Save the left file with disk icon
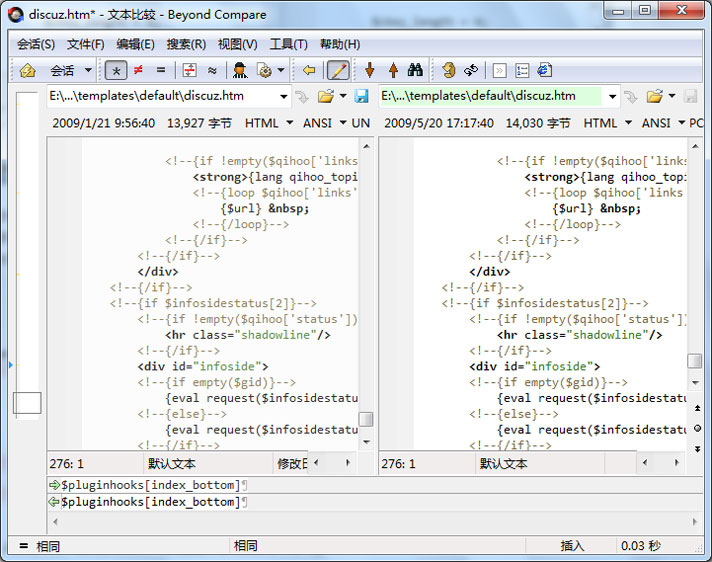The height and width of the screenshot is (562, 712). coord(361,96)
